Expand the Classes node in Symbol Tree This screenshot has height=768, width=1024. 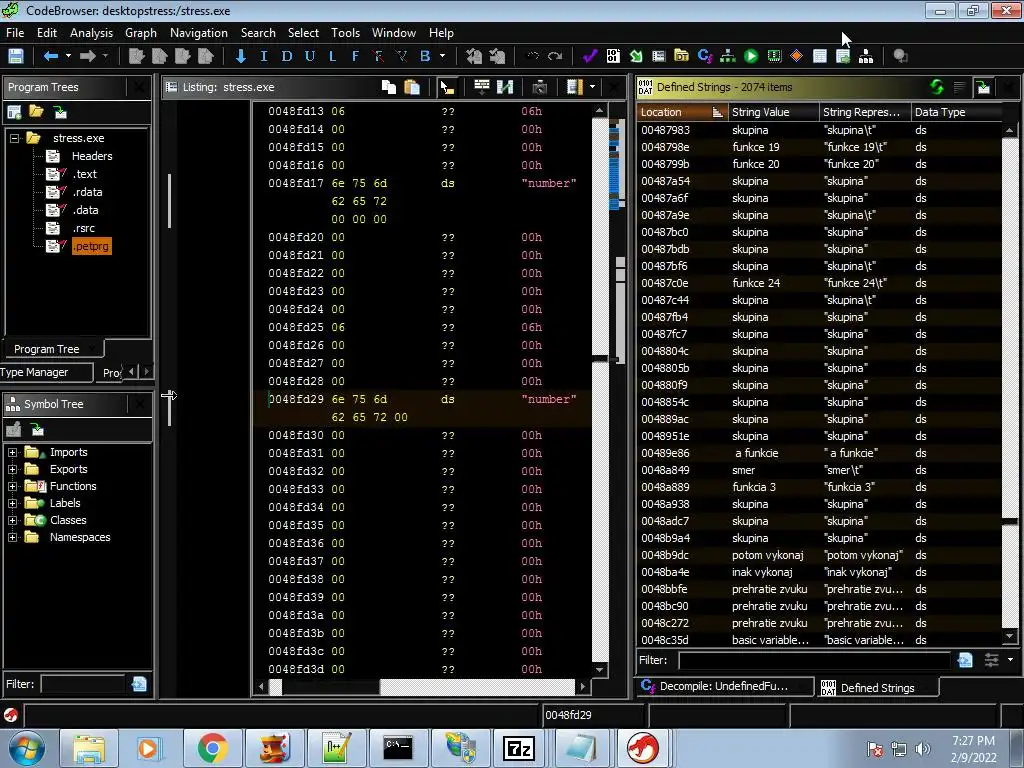(12, 520)
